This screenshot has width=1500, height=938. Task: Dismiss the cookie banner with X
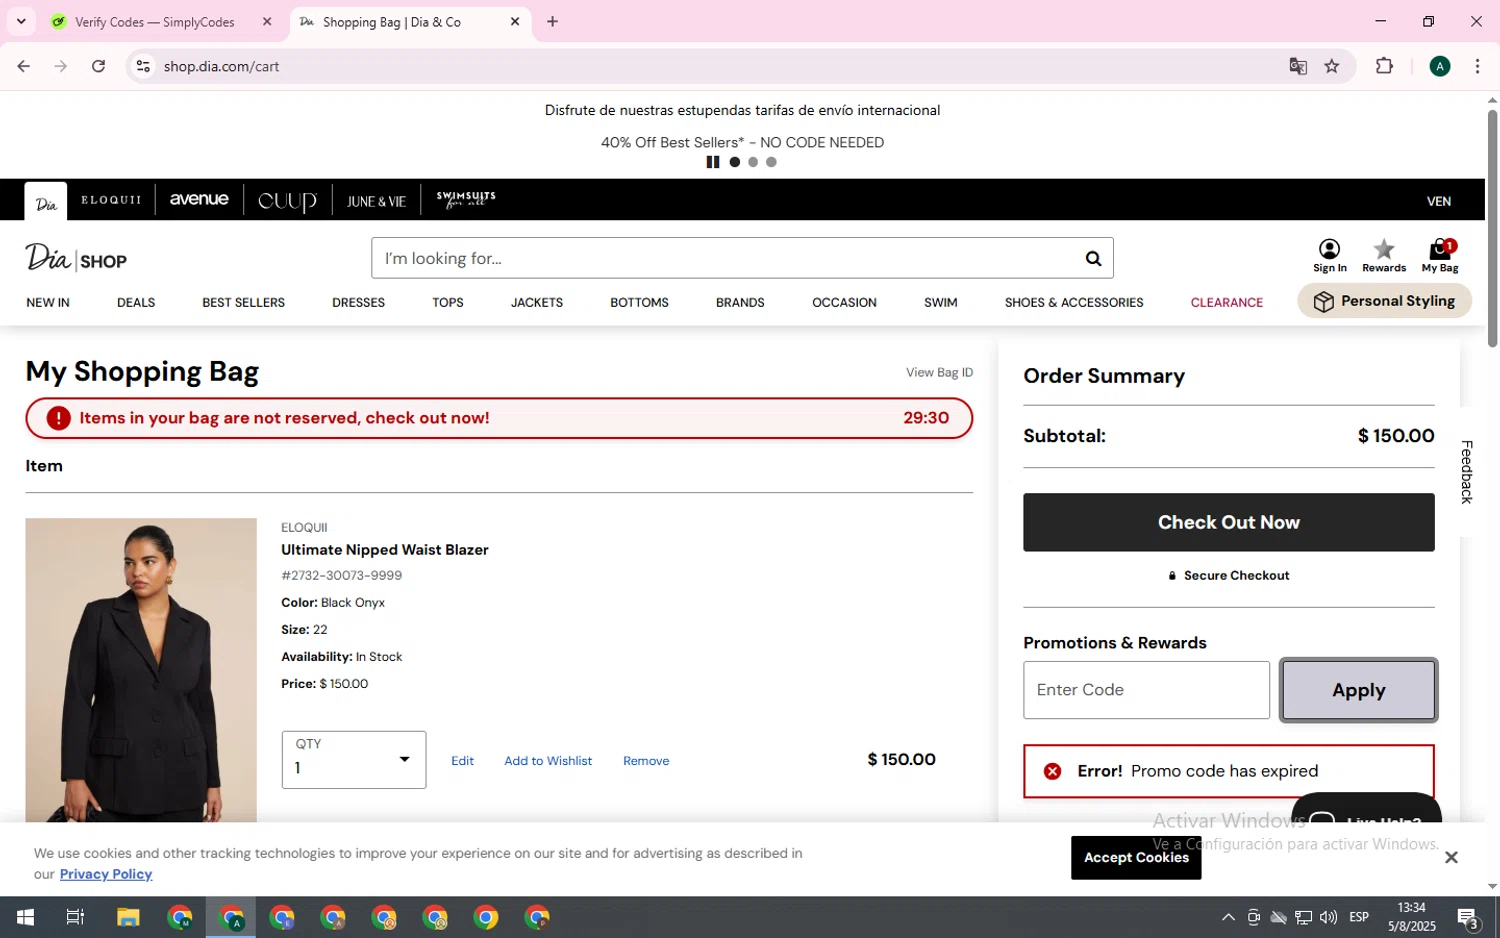pyautogui.click(x=1451, y=857)
